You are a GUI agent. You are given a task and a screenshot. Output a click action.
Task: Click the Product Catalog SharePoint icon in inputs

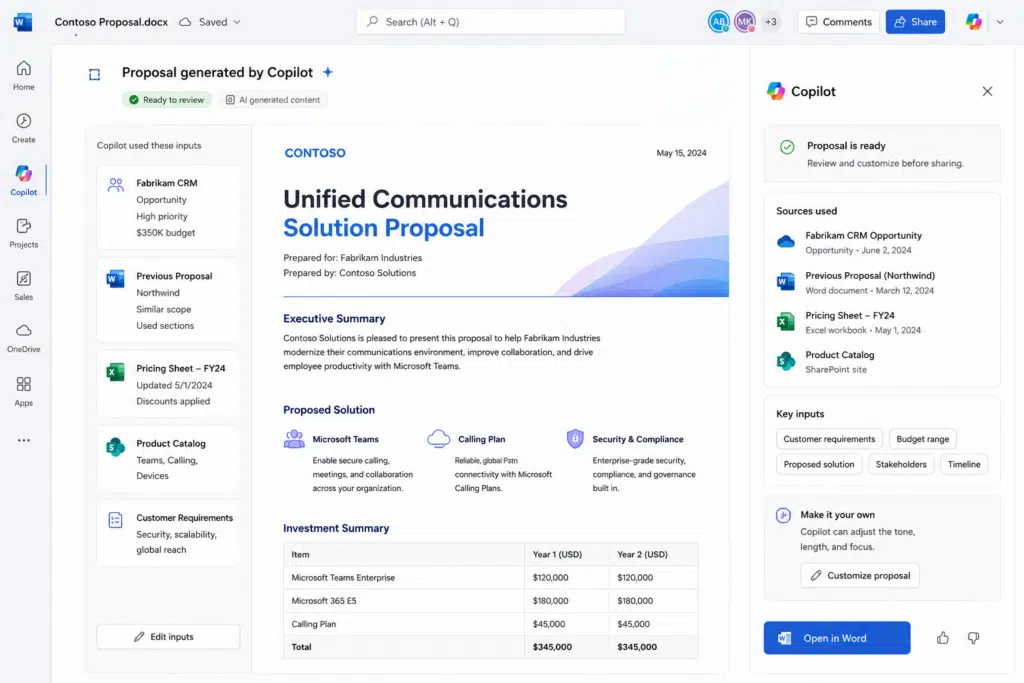tap(116, 447)
